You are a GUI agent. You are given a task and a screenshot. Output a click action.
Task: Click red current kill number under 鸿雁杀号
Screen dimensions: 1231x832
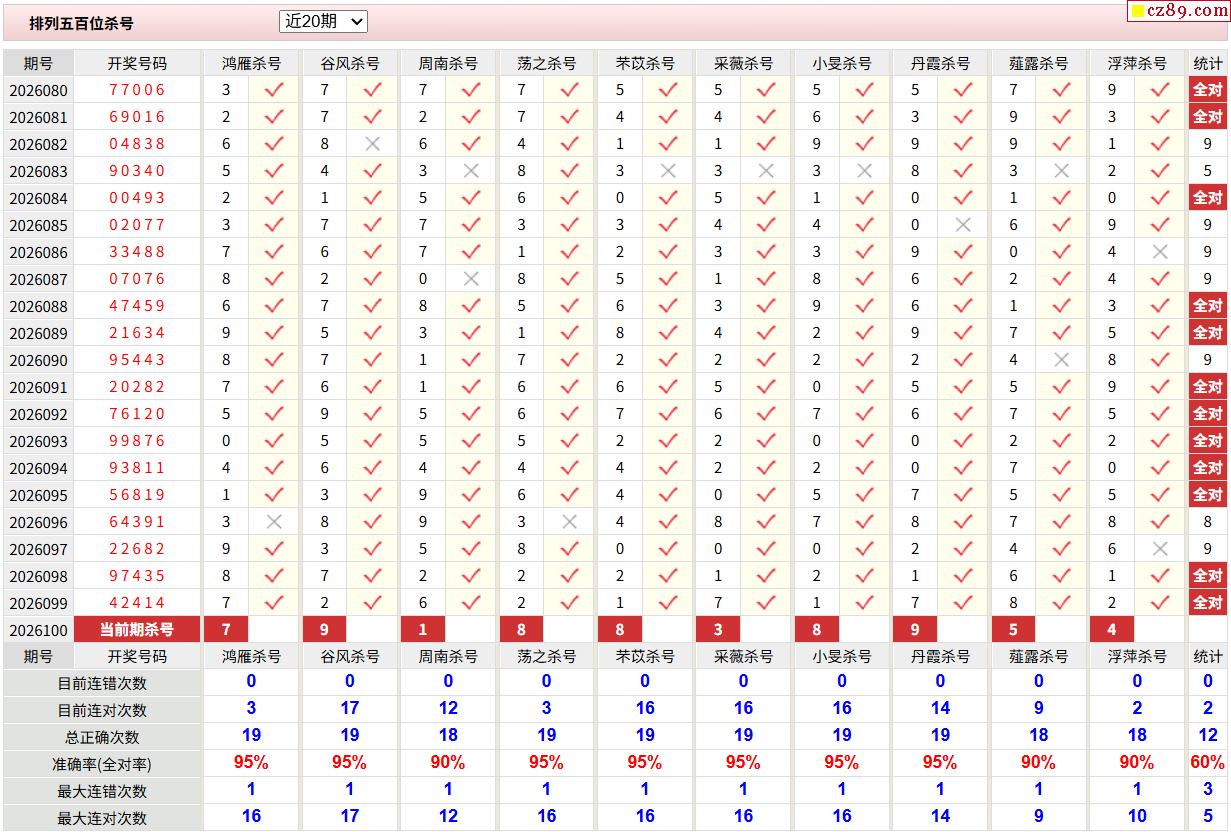point(226,629)
